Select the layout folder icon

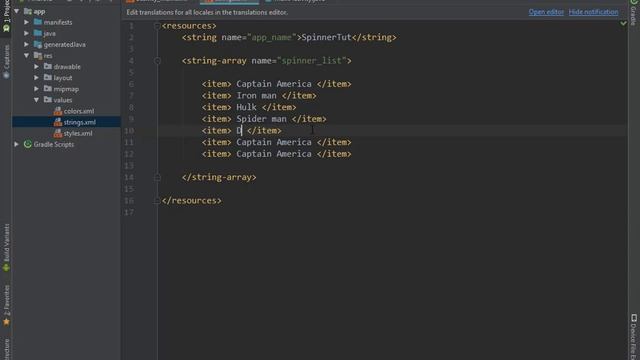coord(48,77)
